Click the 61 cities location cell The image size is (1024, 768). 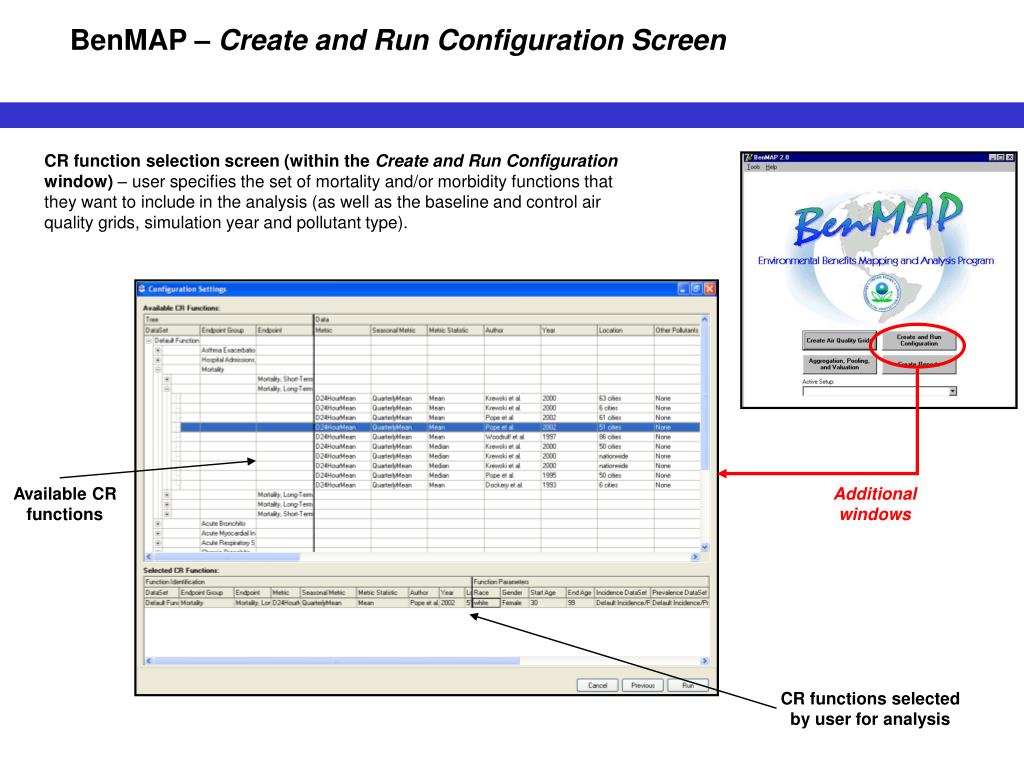(625, 417)
